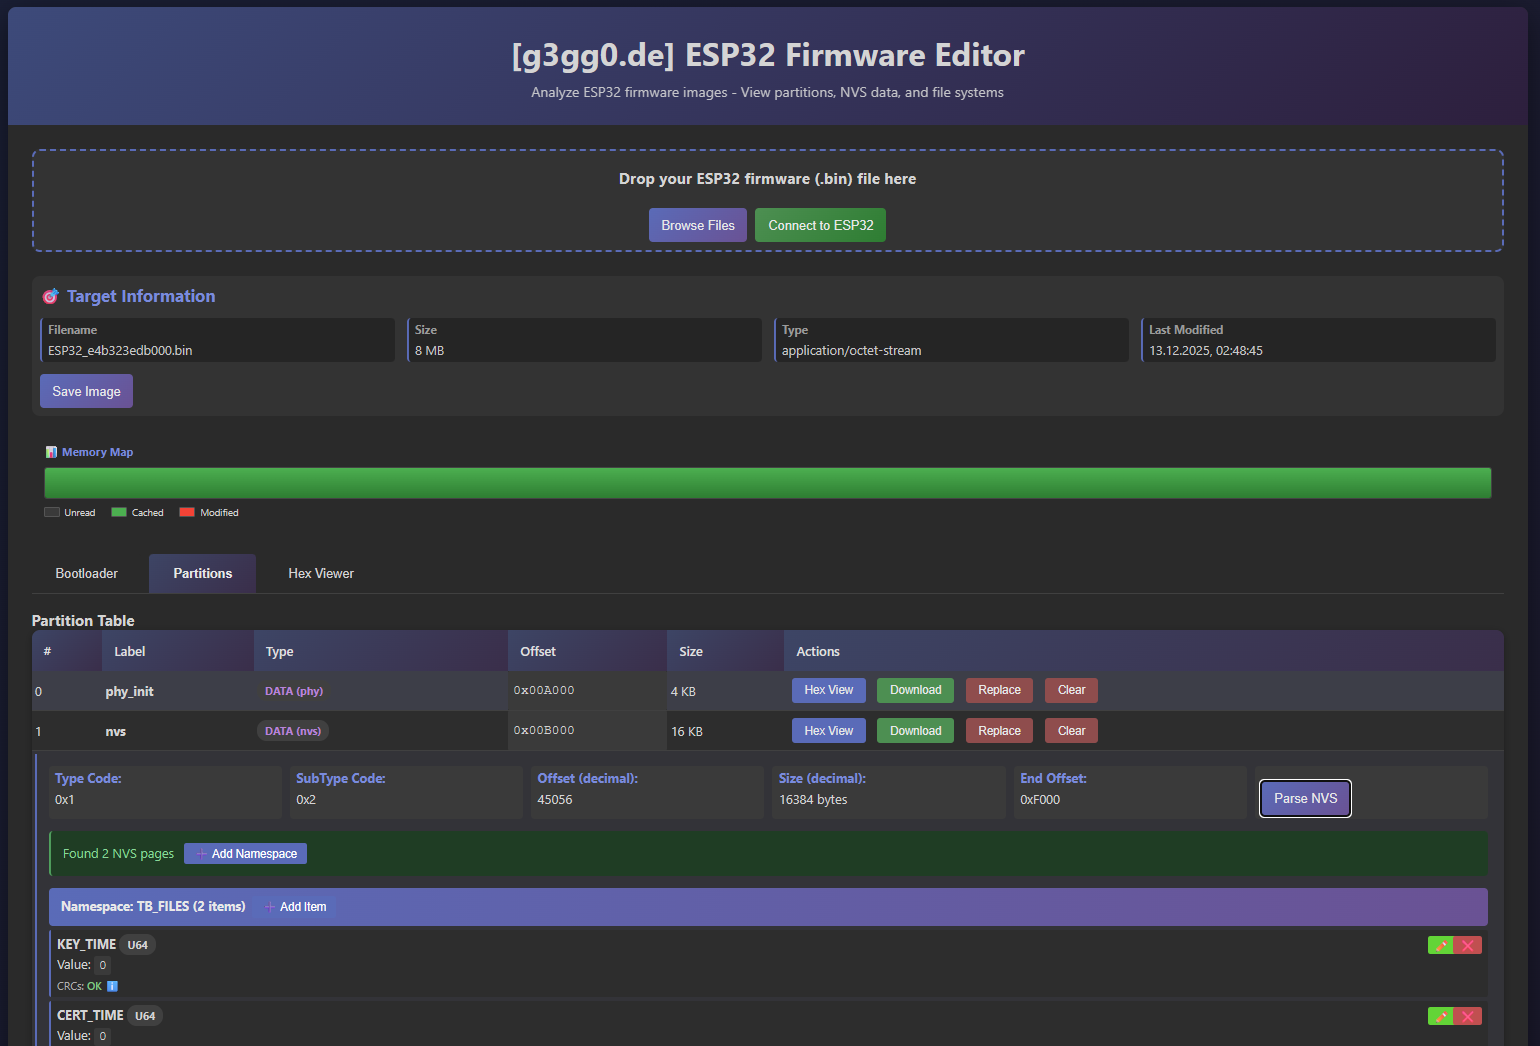Open the Hex Viewer tab
Screen dimensions: 1540x1046
click(321, 573)
